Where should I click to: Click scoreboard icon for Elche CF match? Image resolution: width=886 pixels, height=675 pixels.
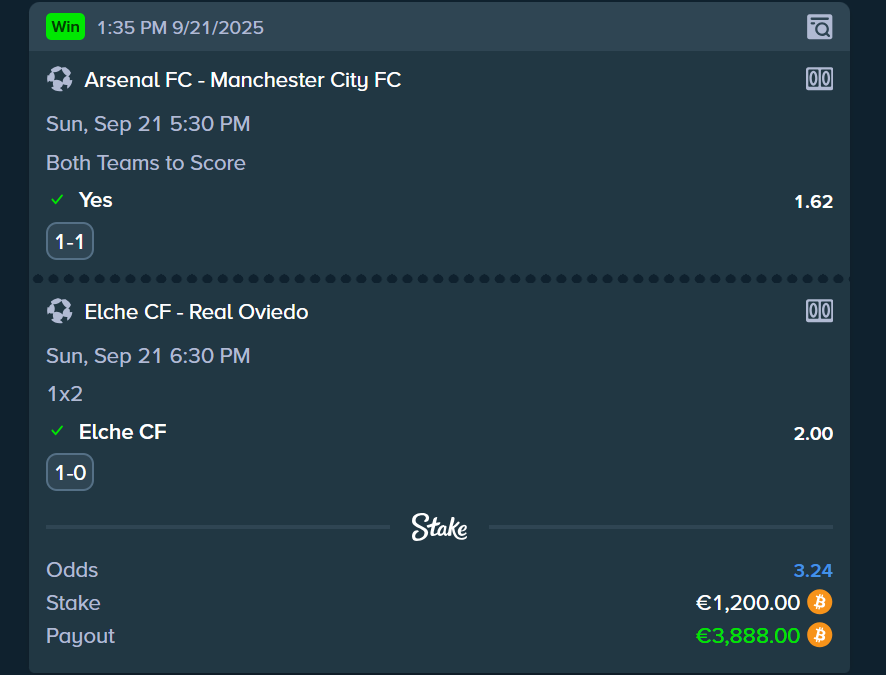tap(819, 311)
